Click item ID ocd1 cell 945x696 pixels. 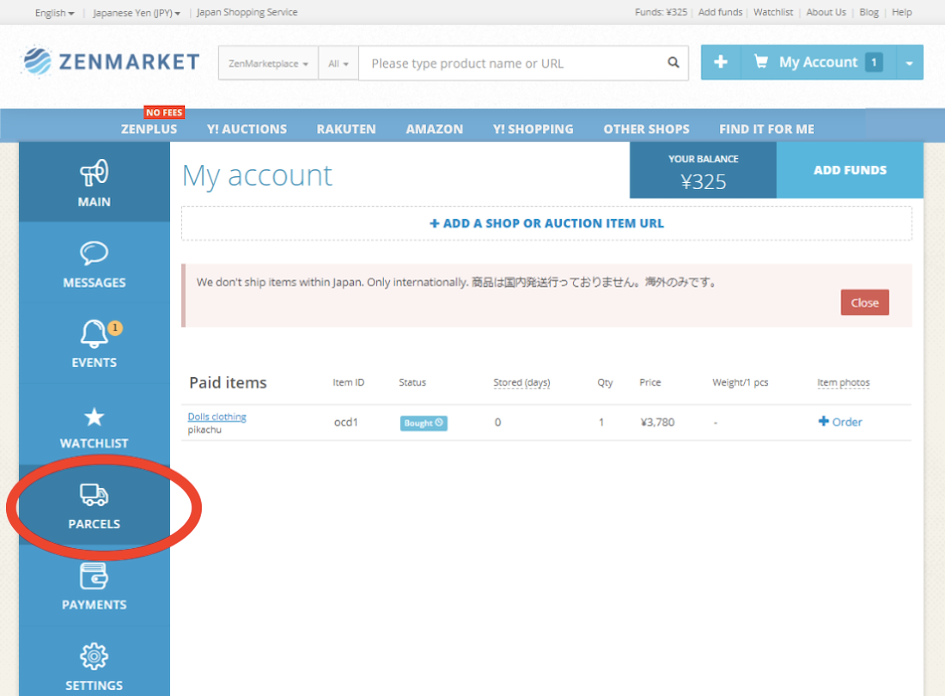point(346,422)
